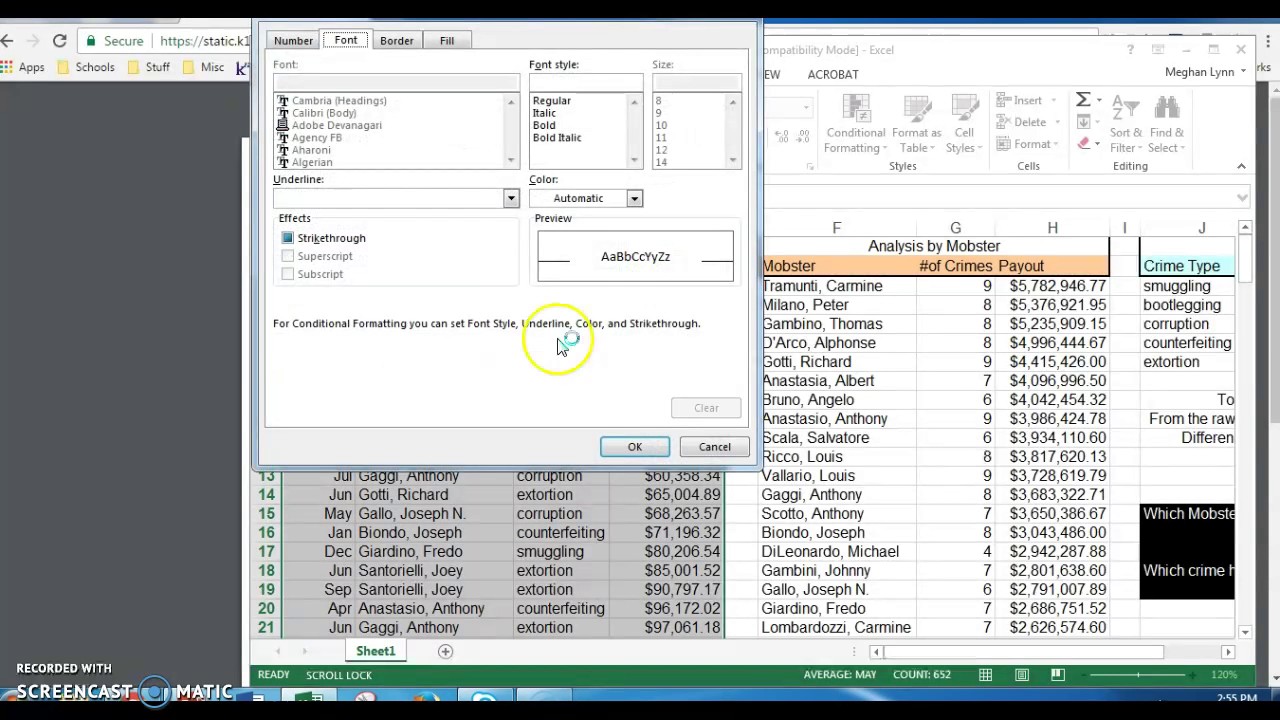Choose Bold Italic in the Font style list
The width and height of the screenshot is (1280, 720).
[557, 137]
